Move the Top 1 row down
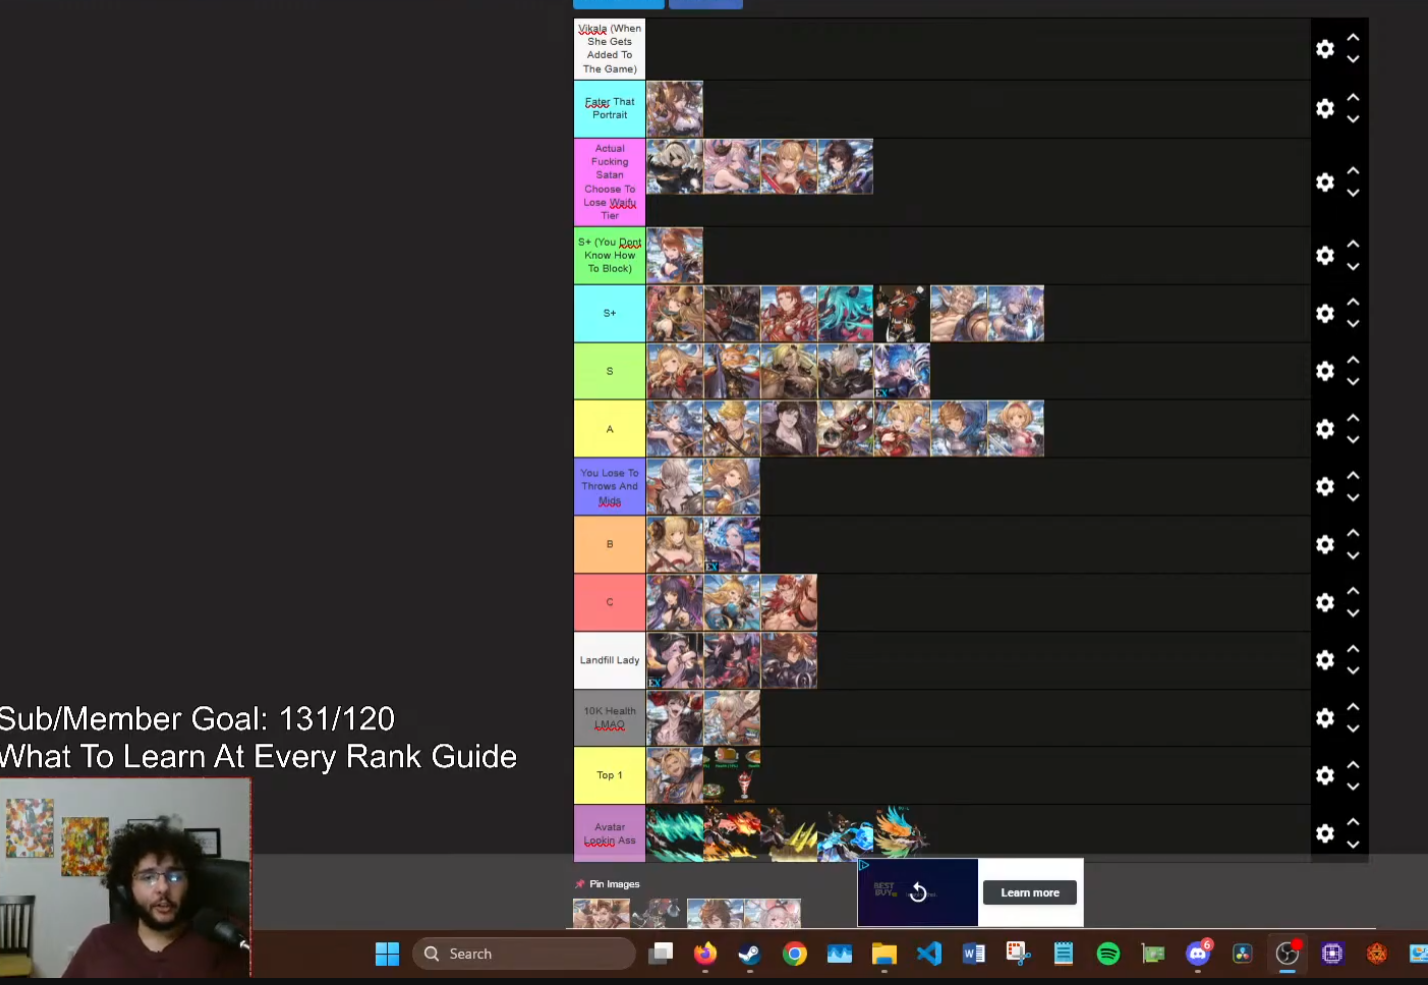The width and height of the screenshot is (1428, 985). coord(1353,787)
